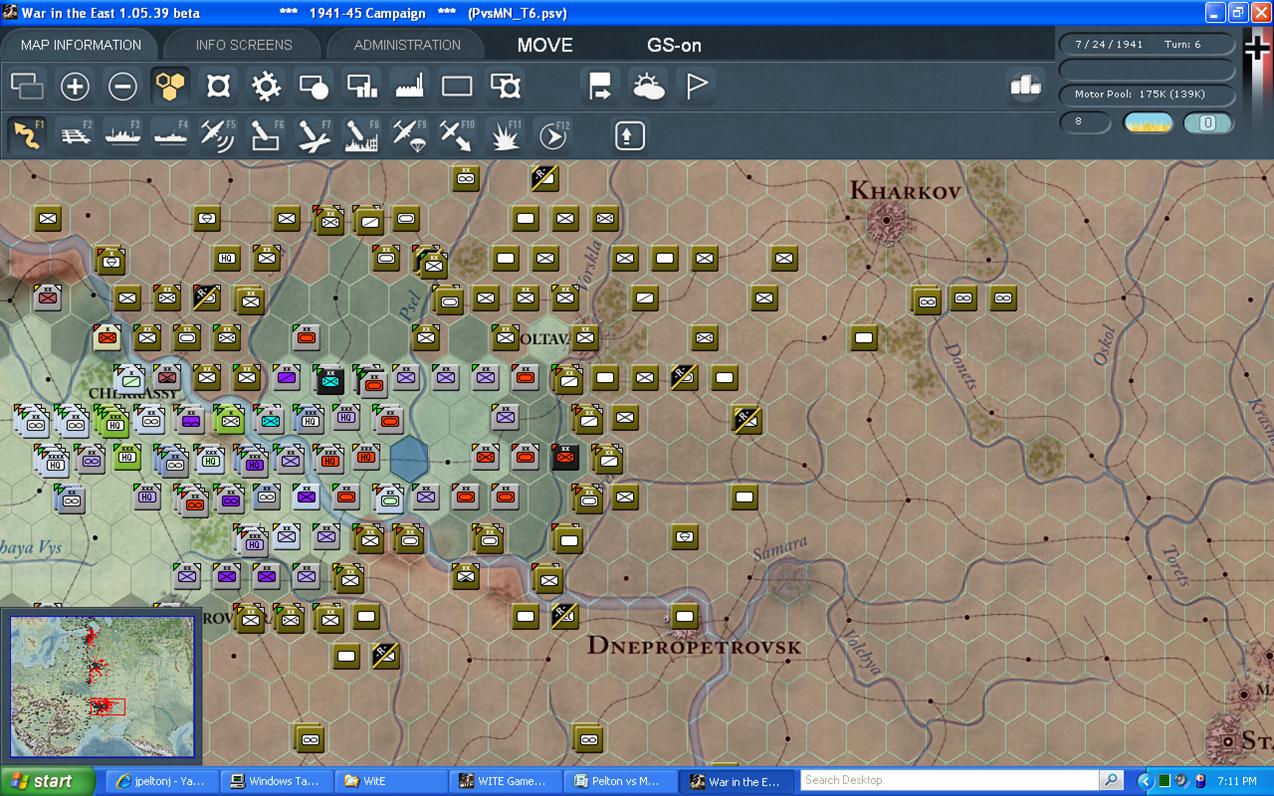Zoom out with the minus magnifier icon
Viewport: 1274px width, 796px height.
123,86
